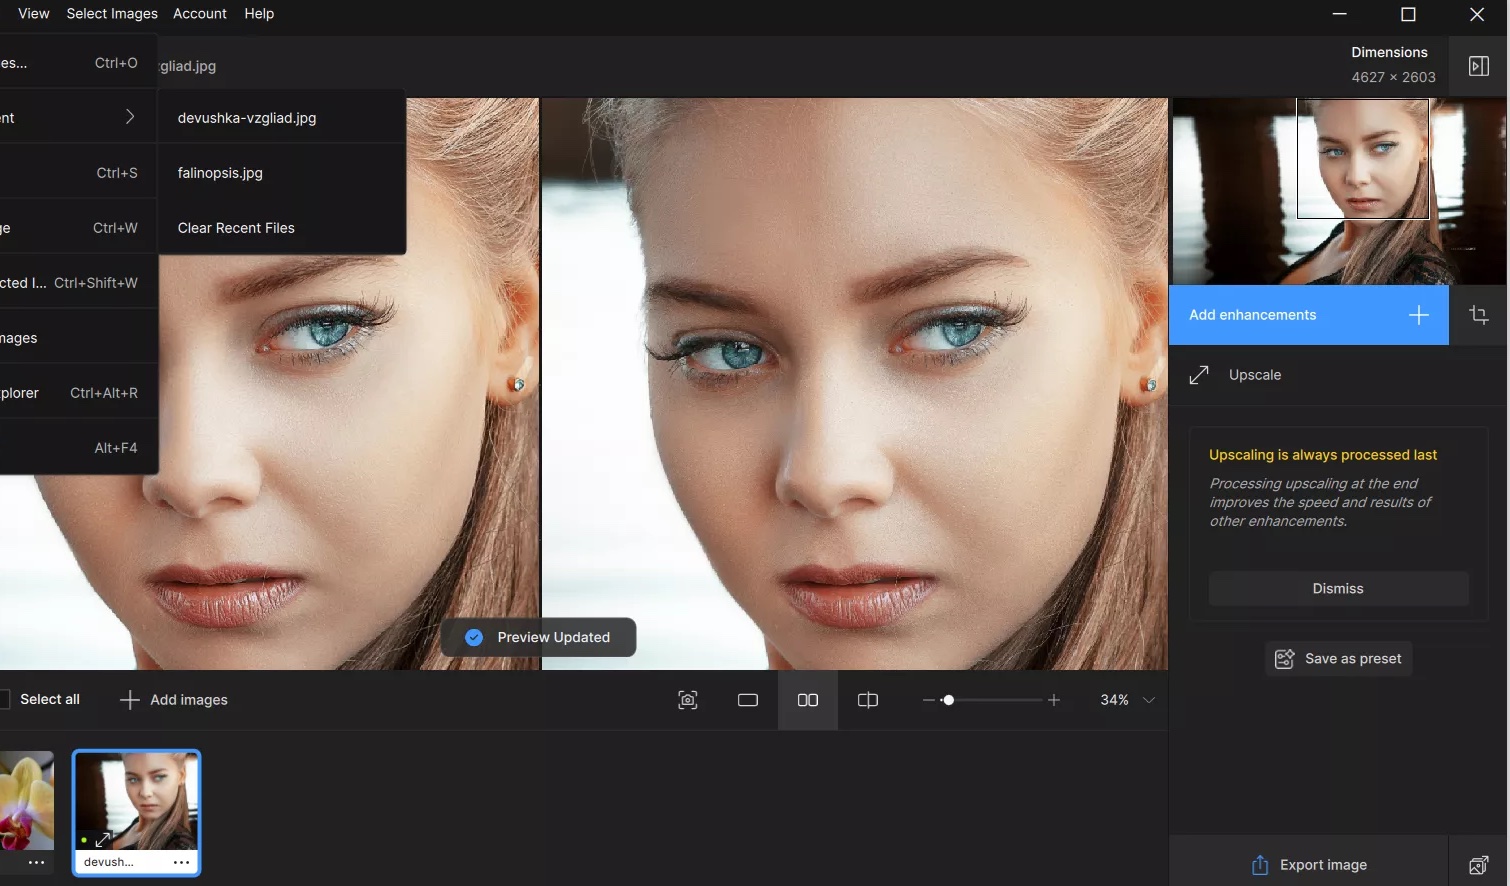Dismiss the upscaling processing notice
This screenshot has width=1510, height=886.
[x=1337, y=588]
